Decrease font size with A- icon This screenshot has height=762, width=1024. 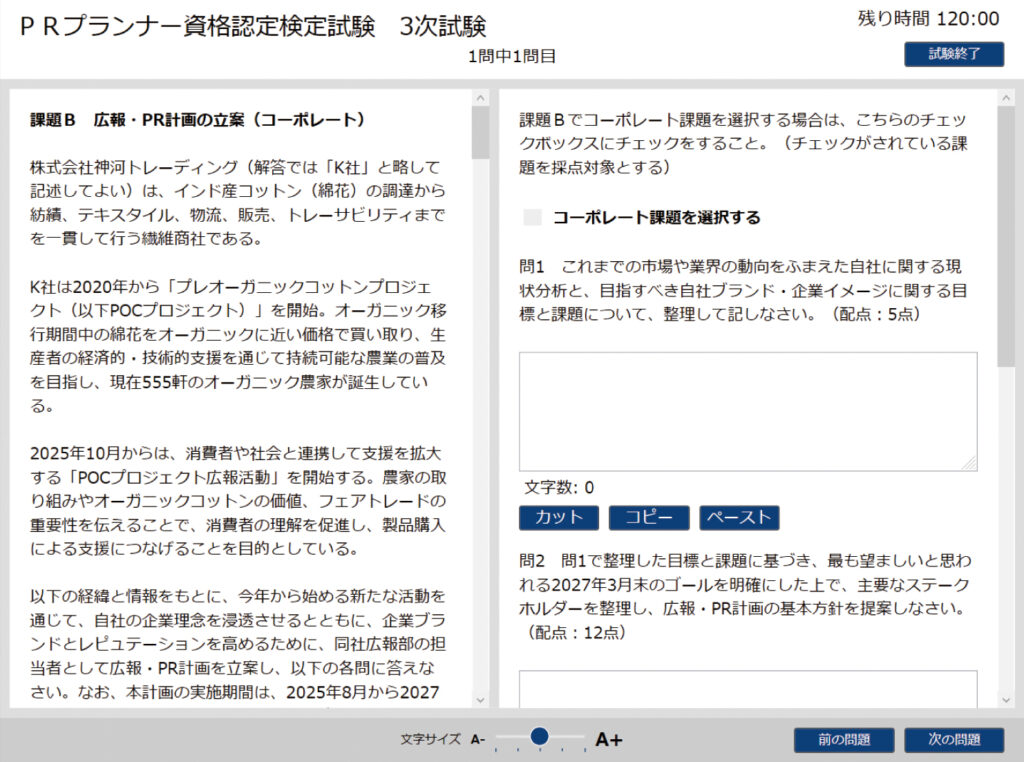tap(477, 740)
